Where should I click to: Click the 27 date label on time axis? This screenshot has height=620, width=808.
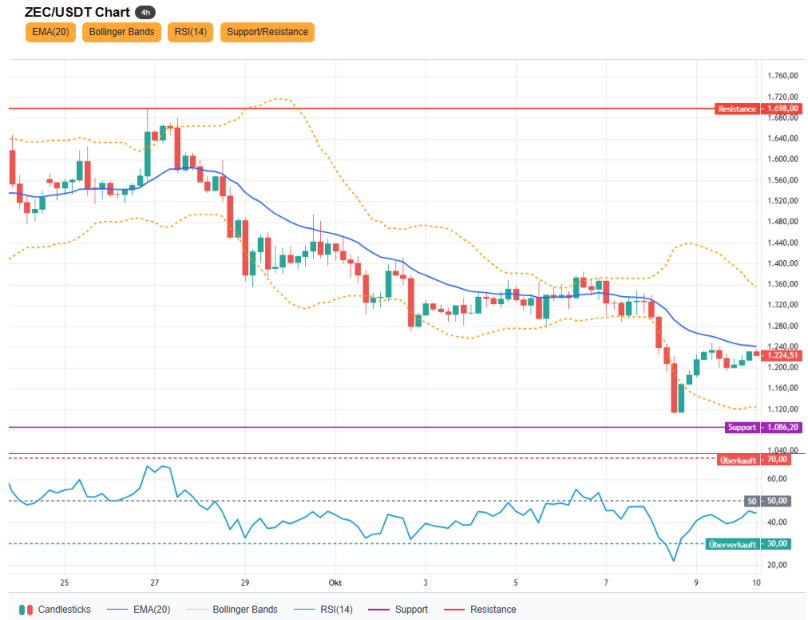155,583
